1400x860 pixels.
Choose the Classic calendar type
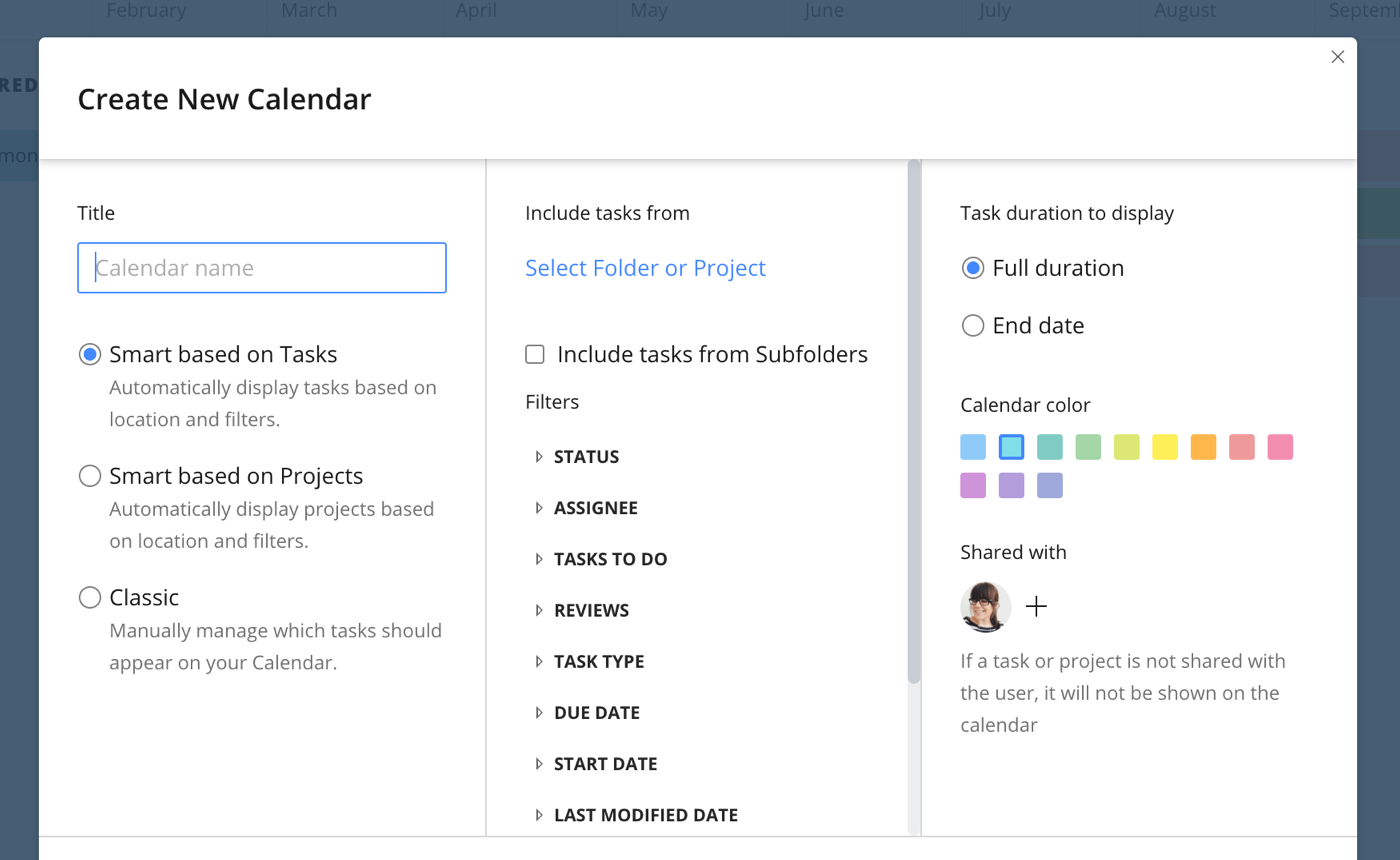point(90,598)
